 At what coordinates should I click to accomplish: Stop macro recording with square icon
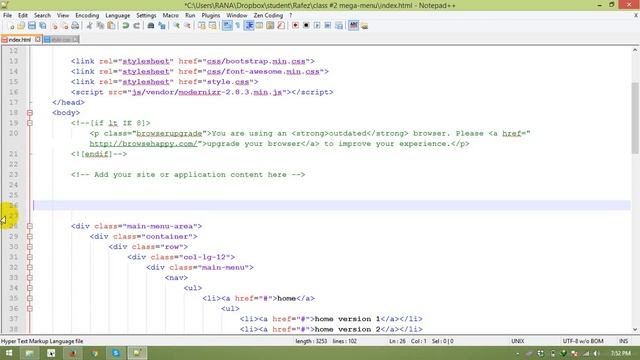(x=306, y=26)
